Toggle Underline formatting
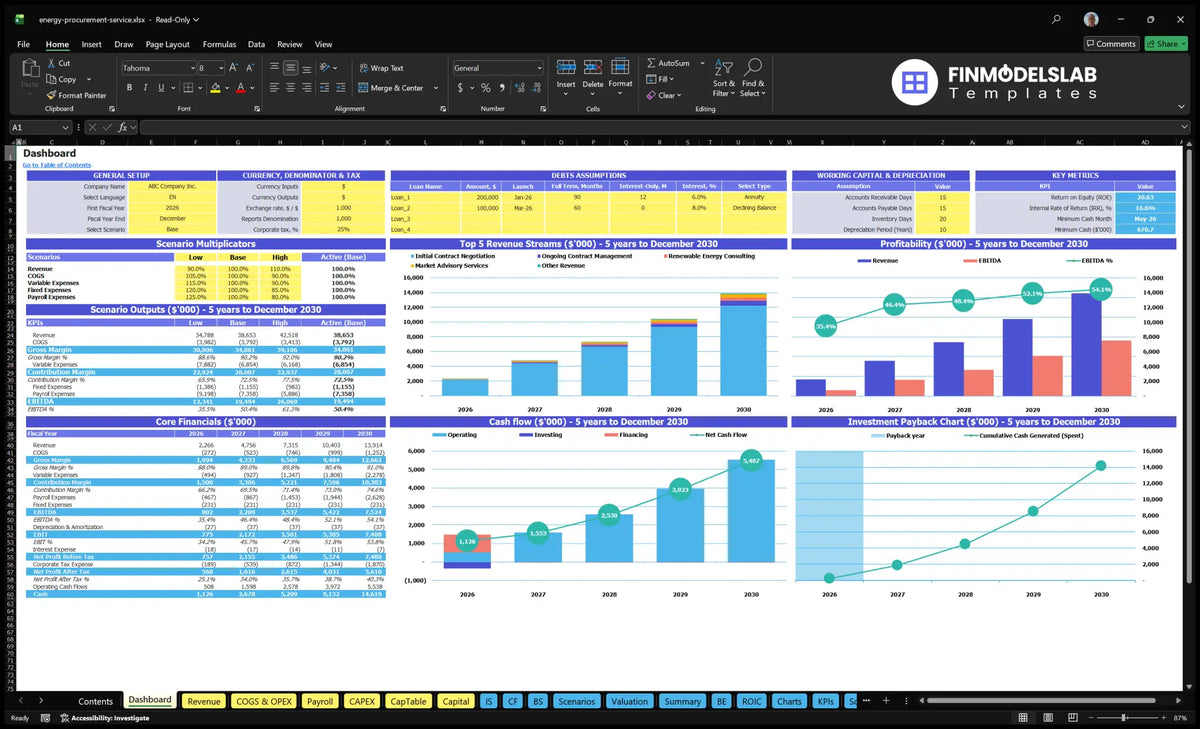 [x=159, y=88]
